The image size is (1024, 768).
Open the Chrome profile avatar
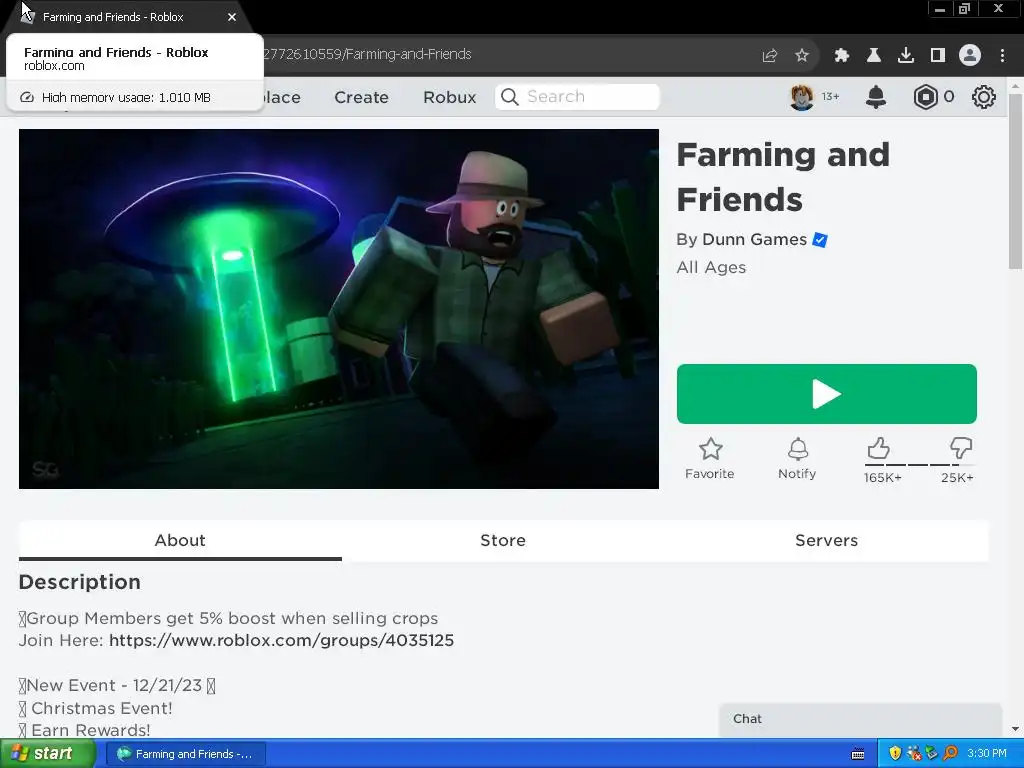tap(970, 55)
